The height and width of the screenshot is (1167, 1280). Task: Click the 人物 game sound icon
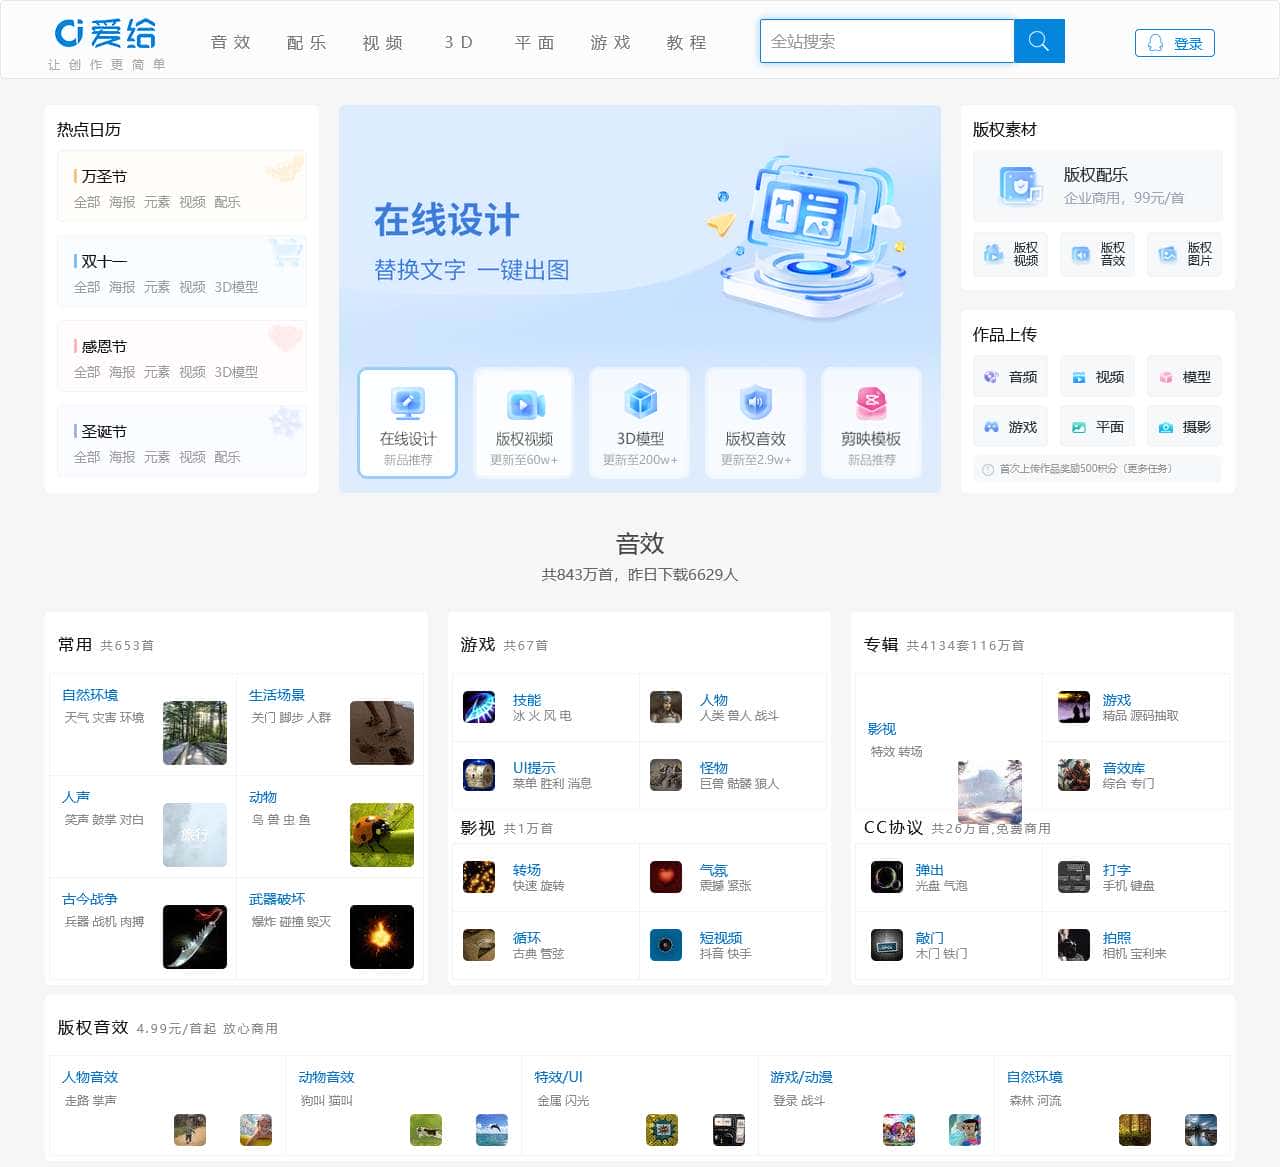point(666,707)
